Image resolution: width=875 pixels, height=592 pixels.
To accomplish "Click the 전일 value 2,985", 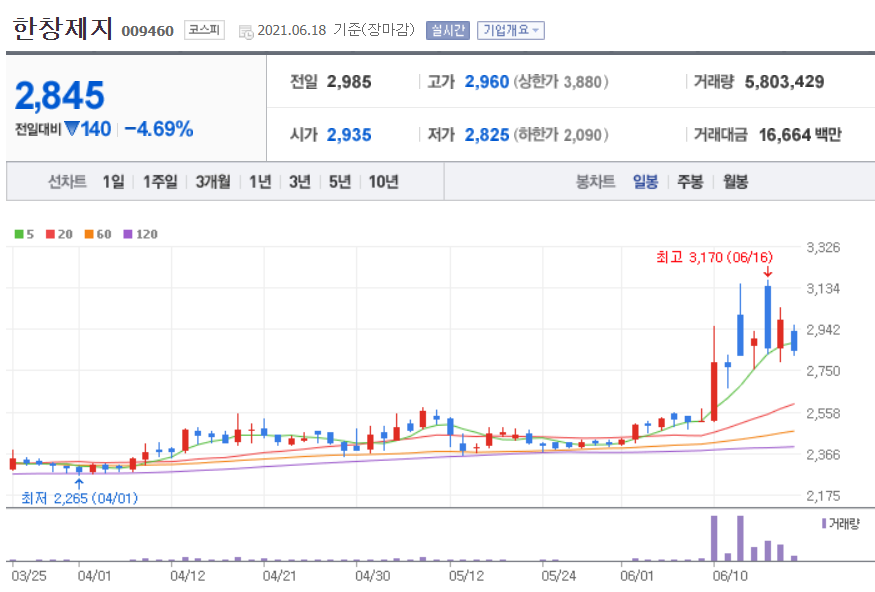I will 349,82.
